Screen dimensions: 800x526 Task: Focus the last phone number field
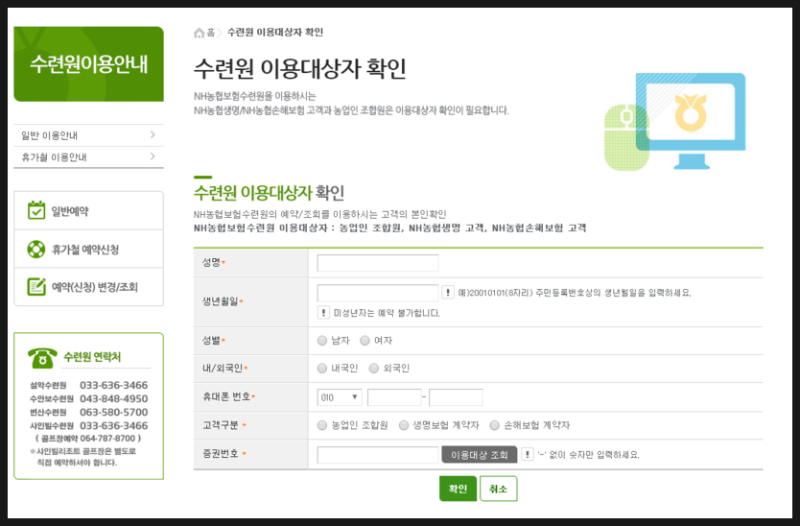point(456,397)
